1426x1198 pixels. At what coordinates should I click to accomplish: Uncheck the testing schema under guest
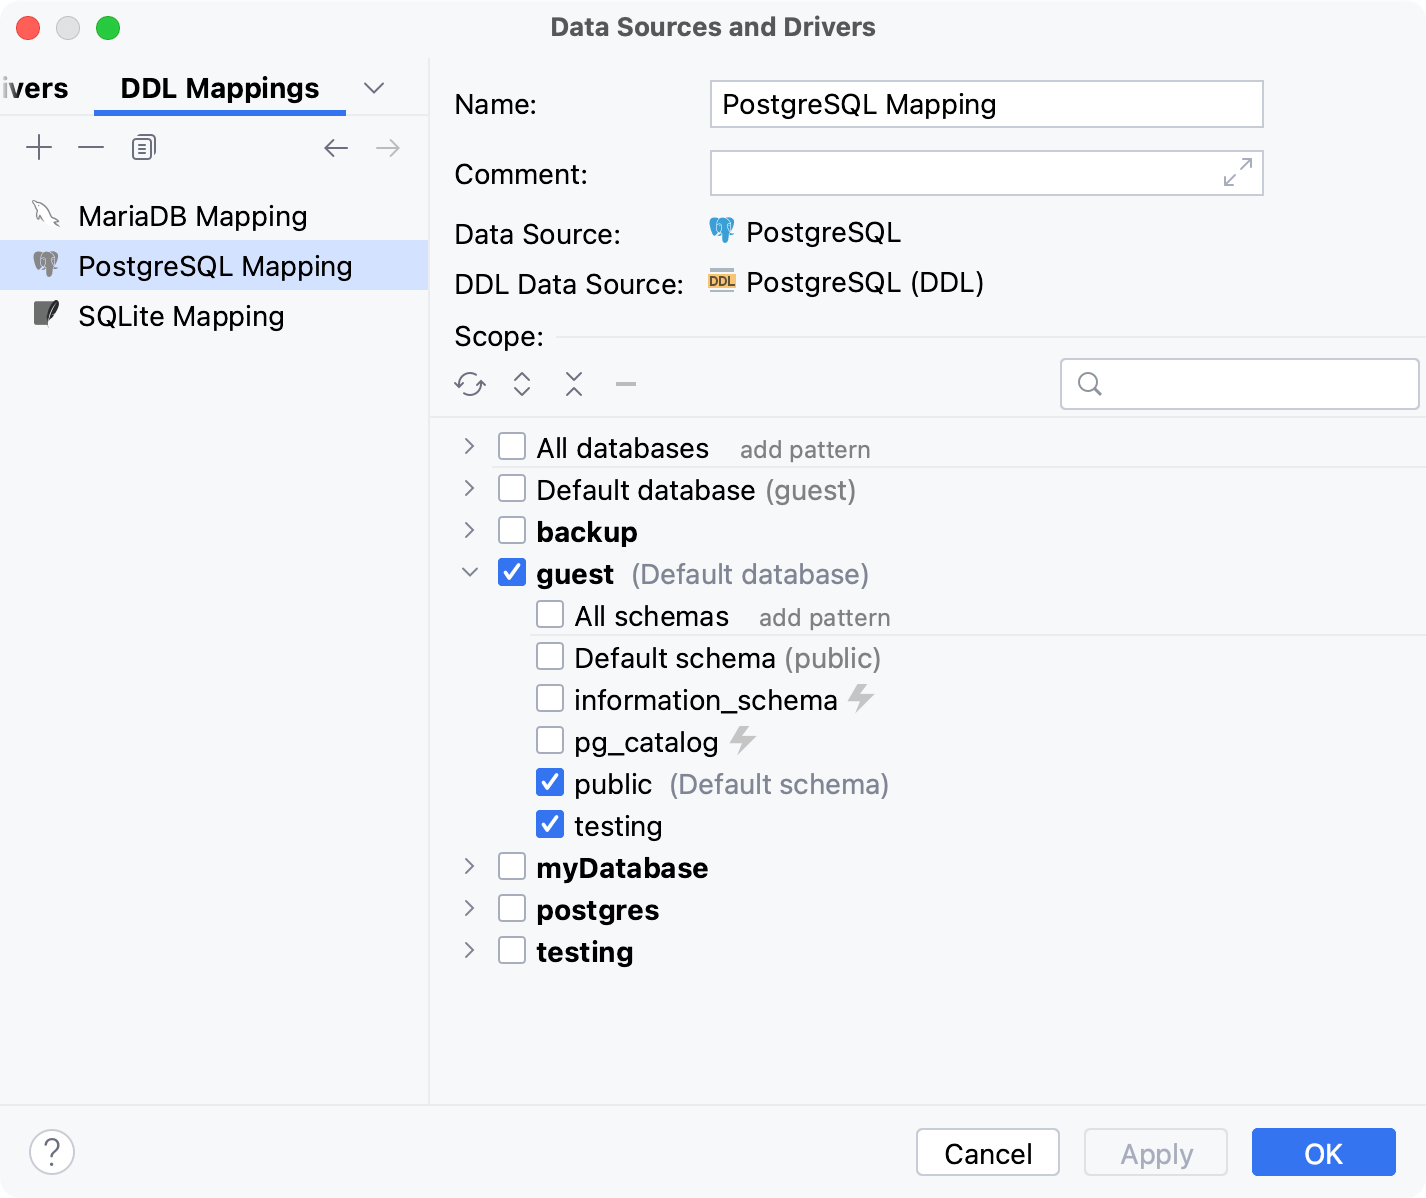point(550,824)
